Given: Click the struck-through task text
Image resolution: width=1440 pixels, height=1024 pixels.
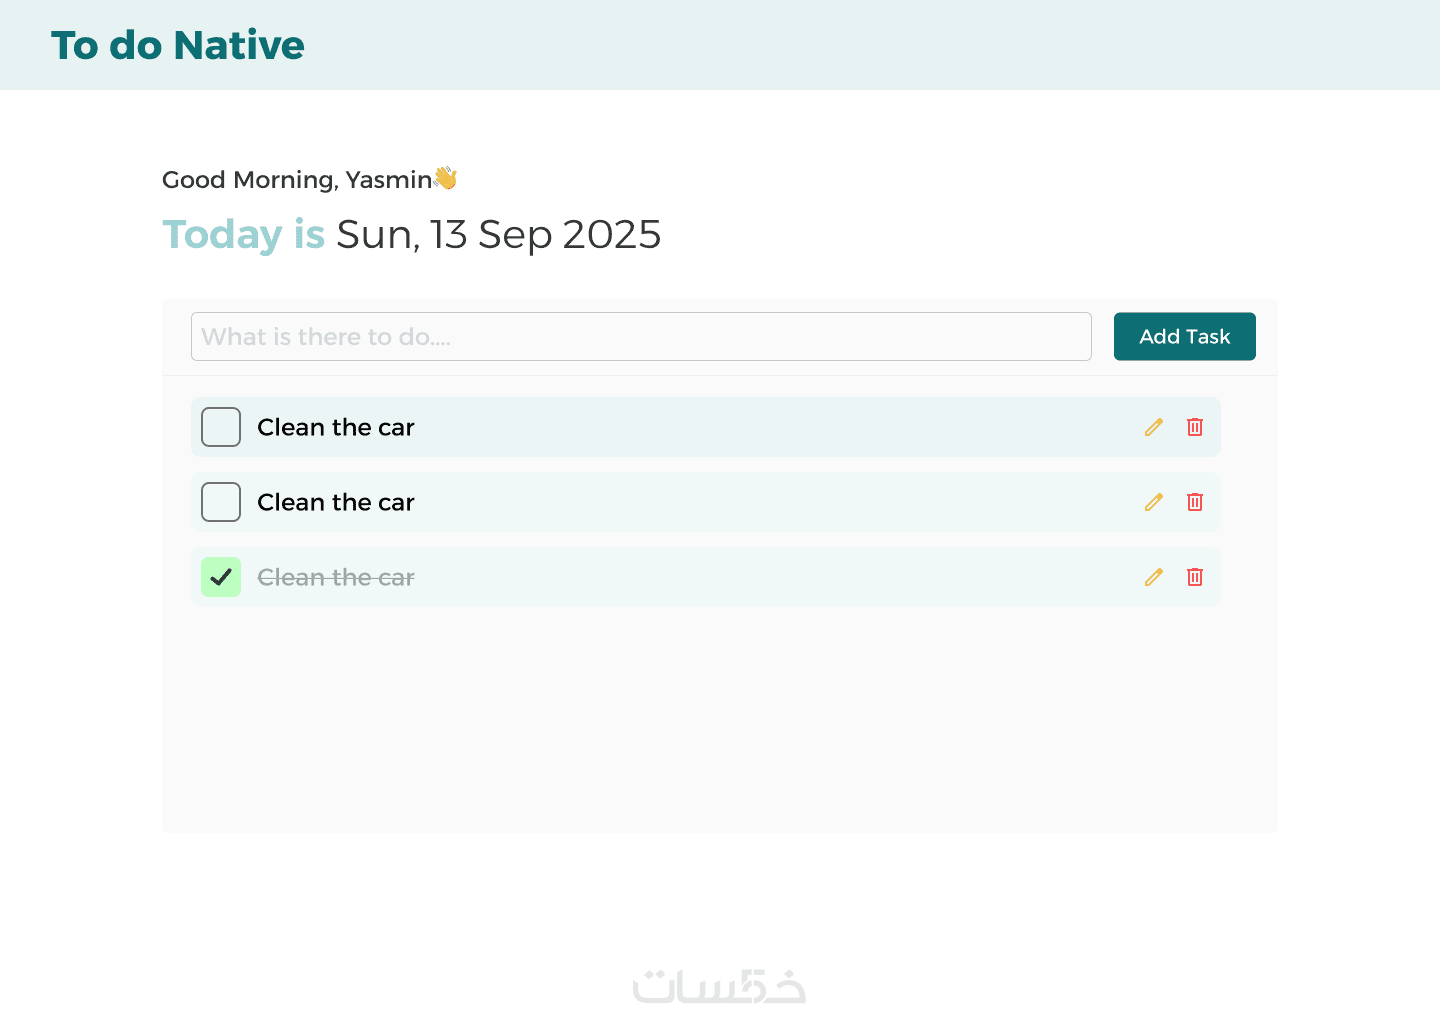Looking at the screenshot, I should tap(336, 577).
